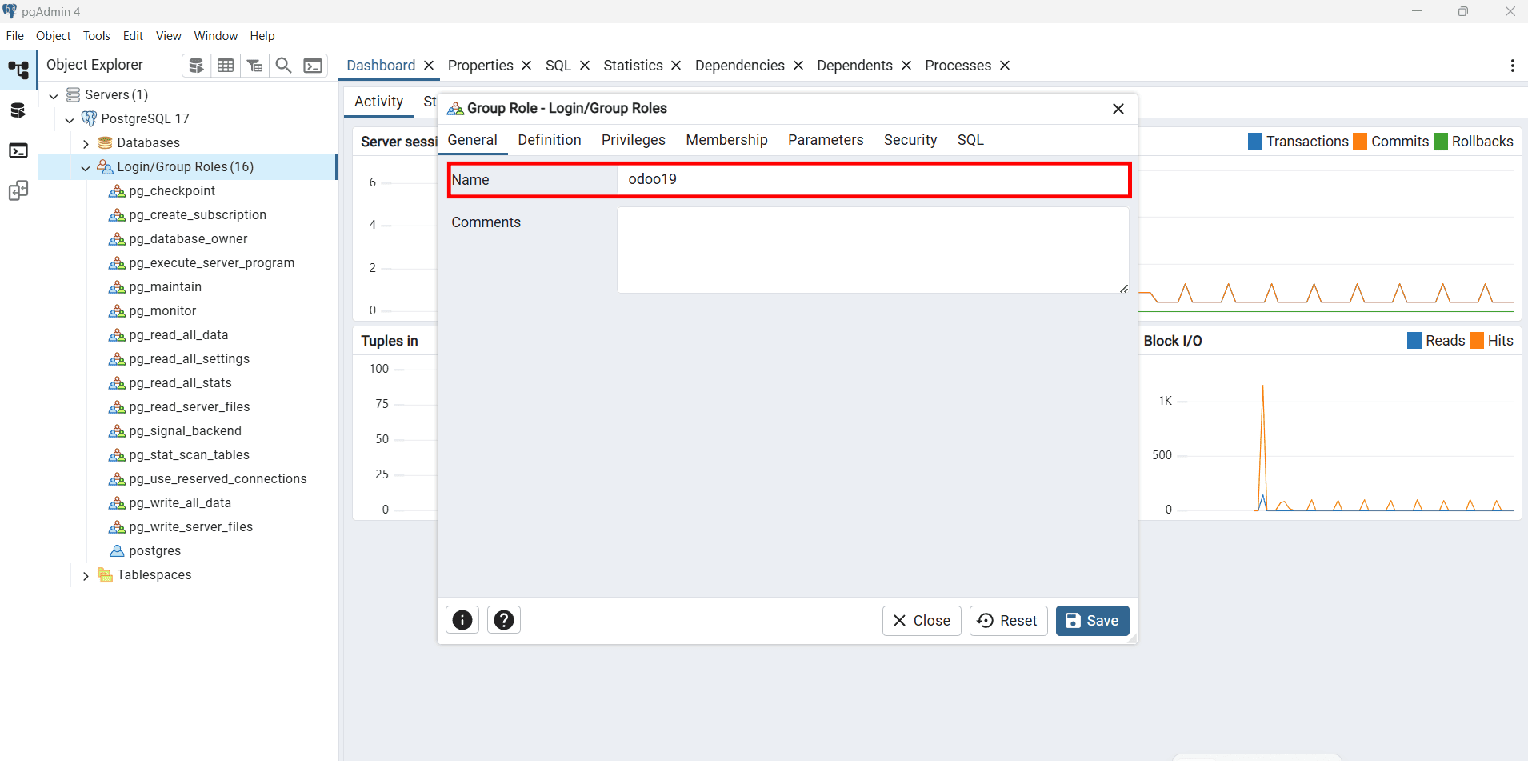Toggle the Hits legend swatch

[1477, 340]
